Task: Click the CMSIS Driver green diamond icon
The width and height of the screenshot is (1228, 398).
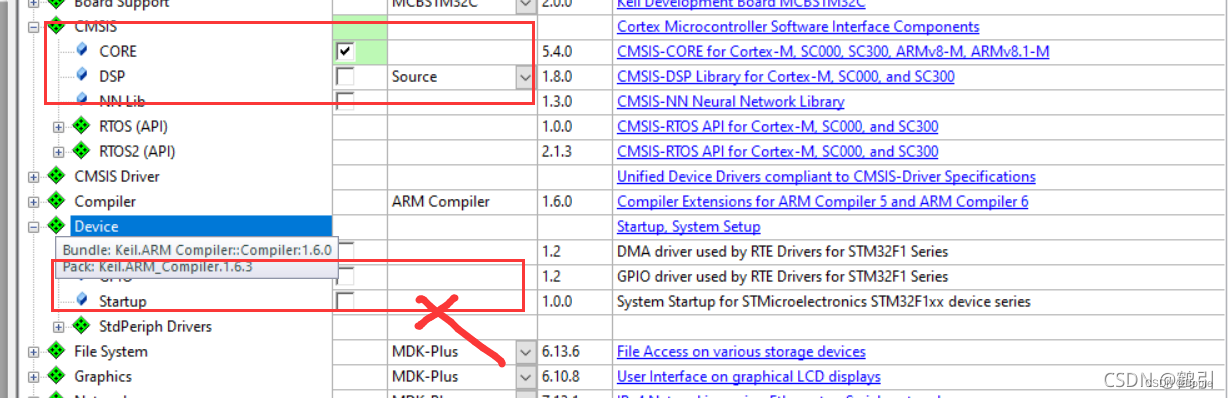Action: 56,176
